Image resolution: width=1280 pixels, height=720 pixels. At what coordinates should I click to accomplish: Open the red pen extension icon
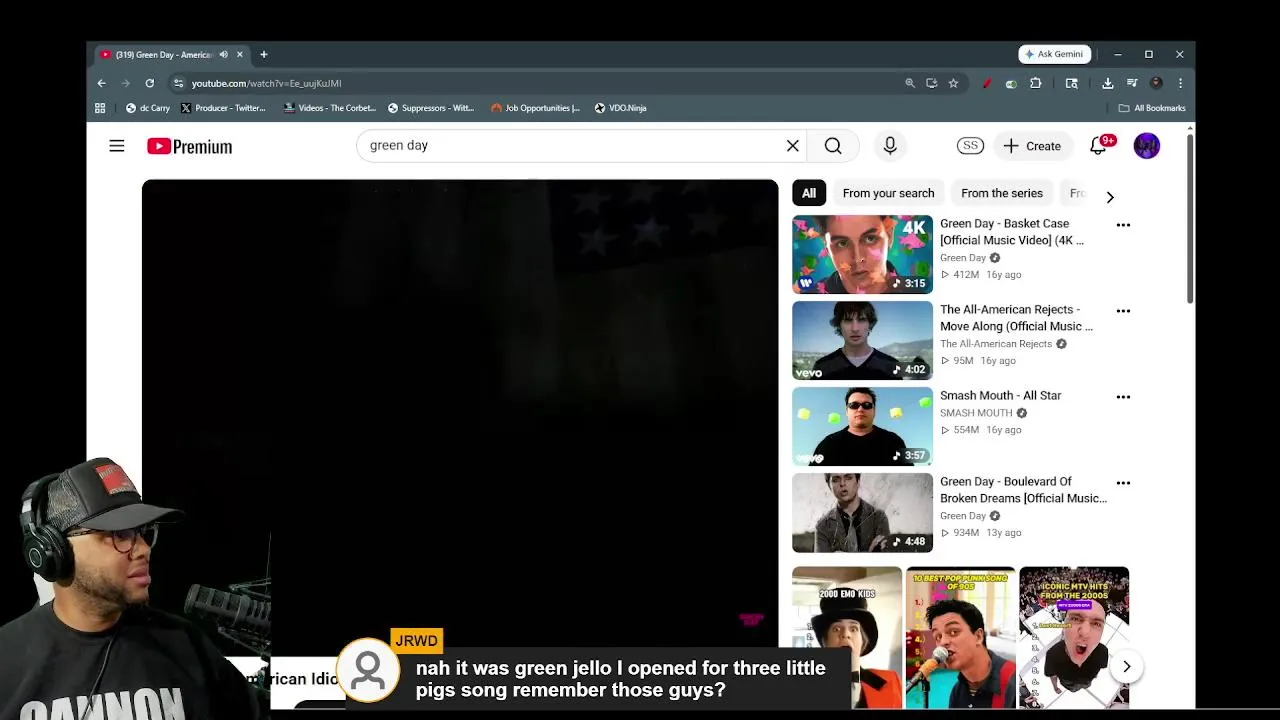[x=987, y=83]
